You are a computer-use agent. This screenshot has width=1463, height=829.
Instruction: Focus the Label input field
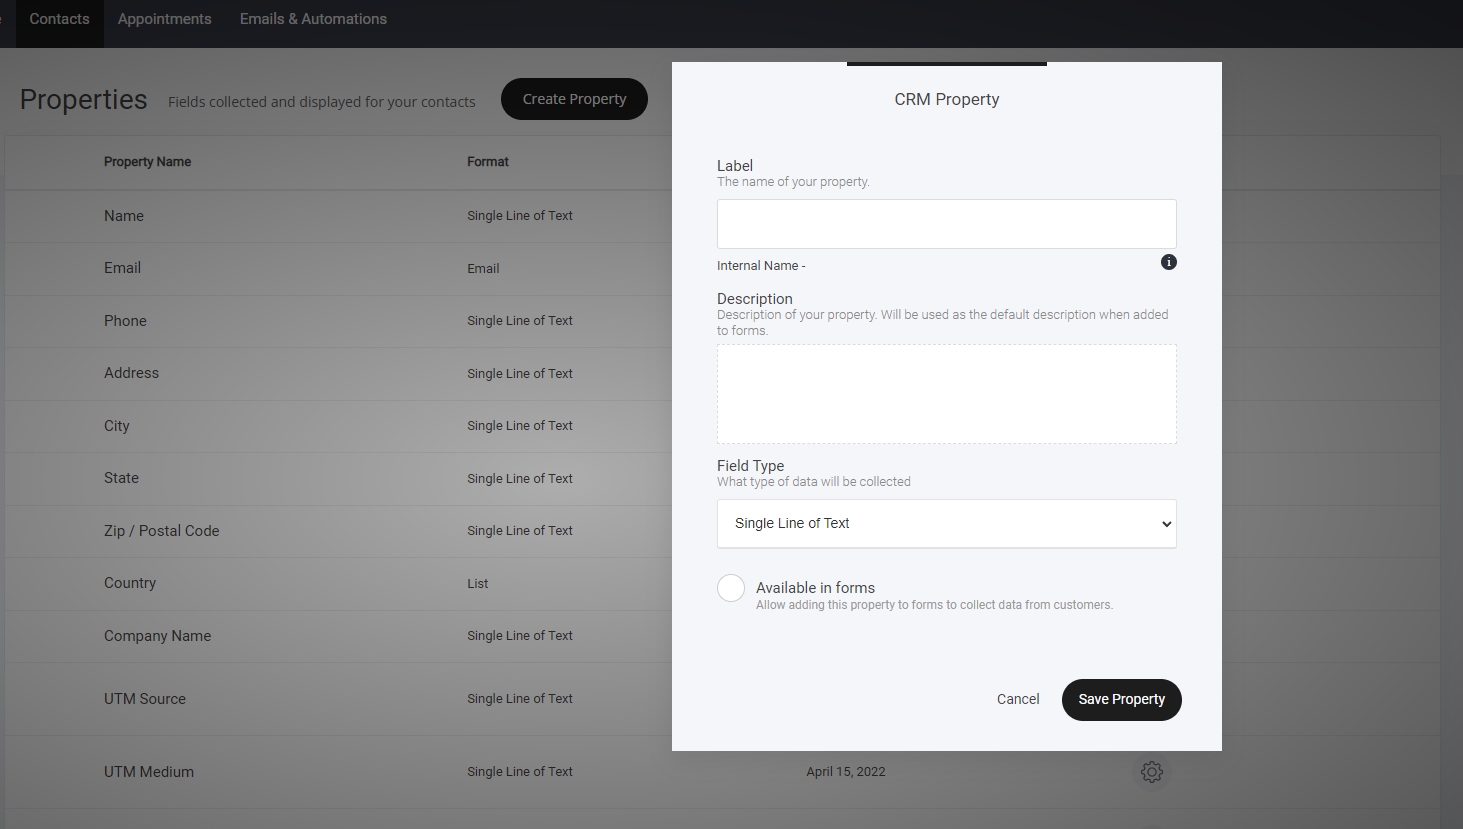(946, 224)
